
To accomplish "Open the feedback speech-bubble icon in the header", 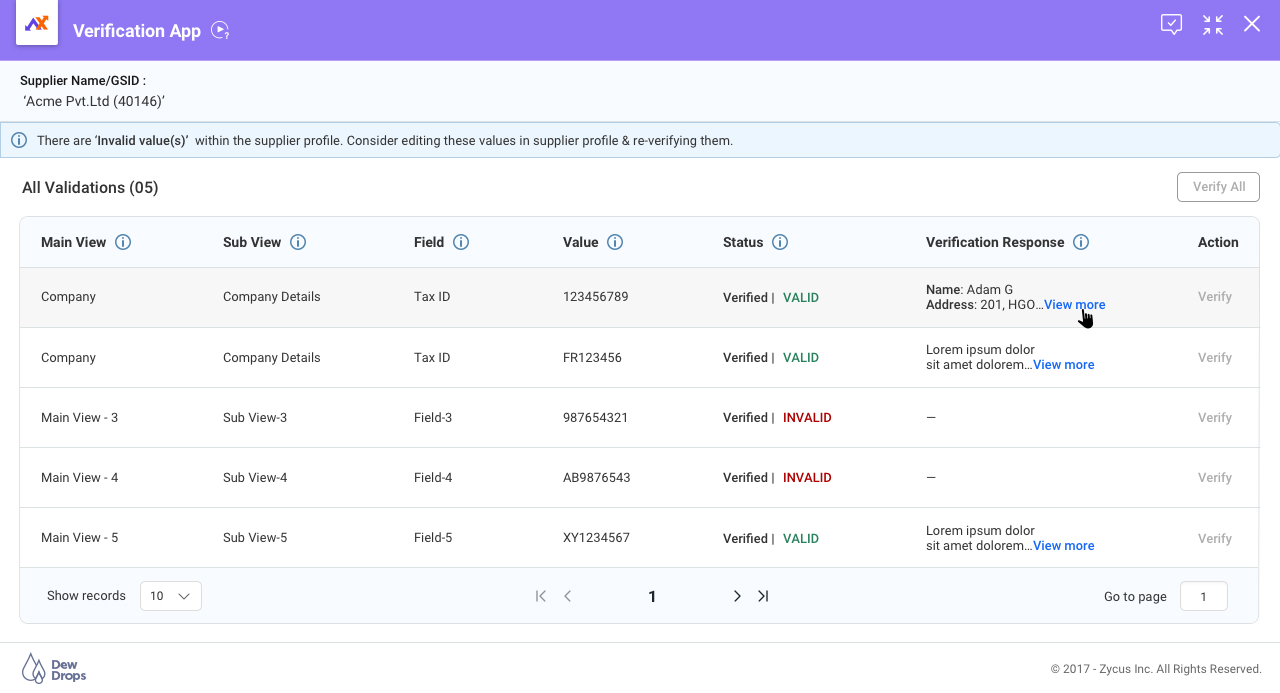I will [x=1172, y=24].
